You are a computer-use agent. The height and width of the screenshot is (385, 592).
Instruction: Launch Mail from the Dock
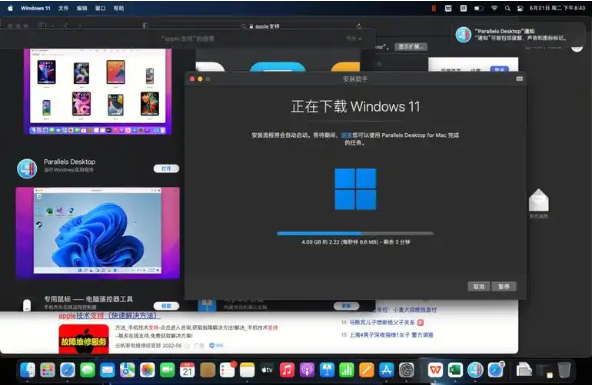pos(108,370)
